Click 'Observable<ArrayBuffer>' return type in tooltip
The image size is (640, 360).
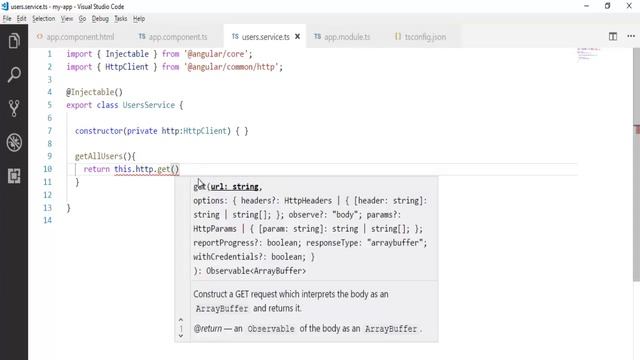point(256,271)
